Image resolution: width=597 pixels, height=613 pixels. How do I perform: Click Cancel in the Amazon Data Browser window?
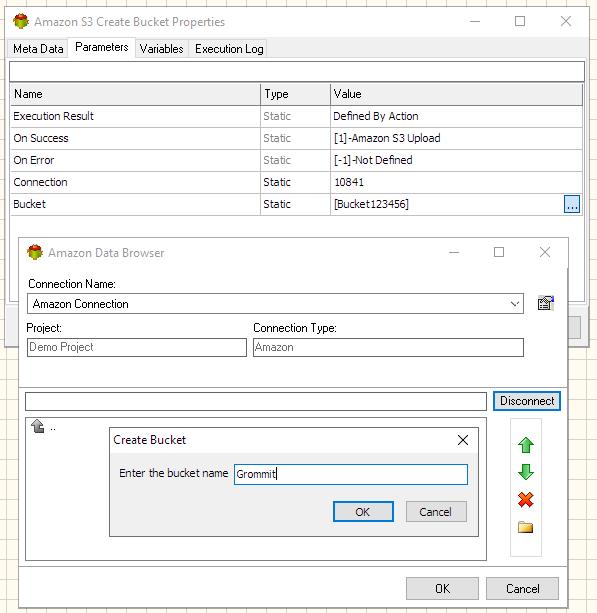pos(522,588)
